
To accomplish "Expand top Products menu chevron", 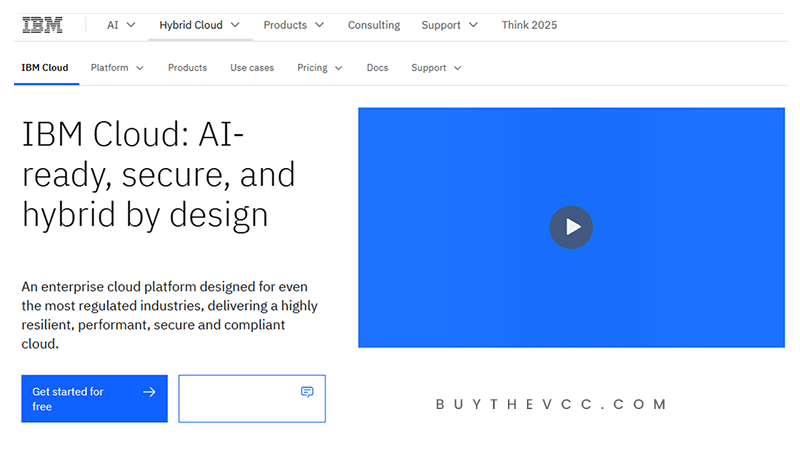I will click(319, 25).
